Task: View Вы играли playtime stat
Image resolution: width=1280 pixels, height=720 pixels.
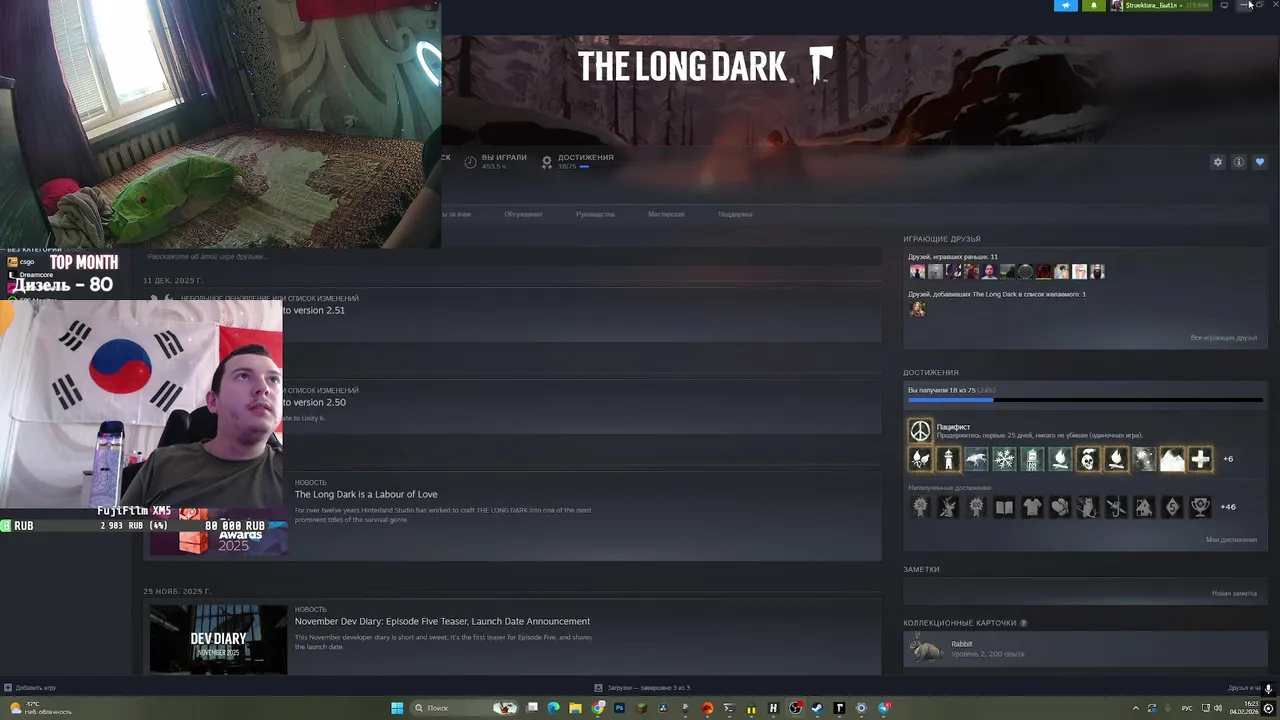Action: [495, 161]
